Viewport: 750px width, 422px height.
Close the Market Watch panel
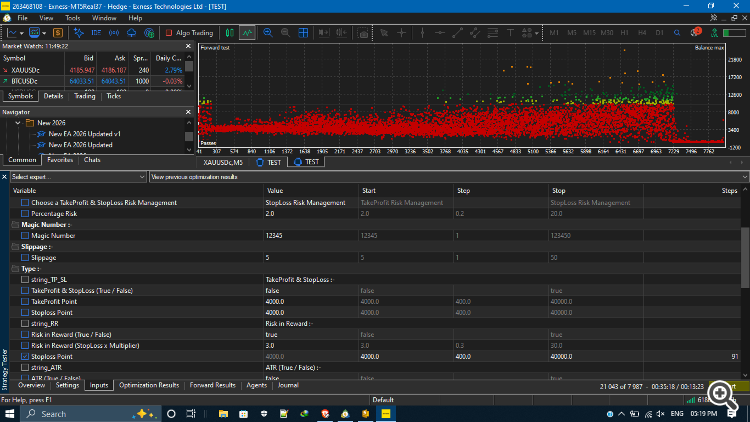(x=188, y=46)
